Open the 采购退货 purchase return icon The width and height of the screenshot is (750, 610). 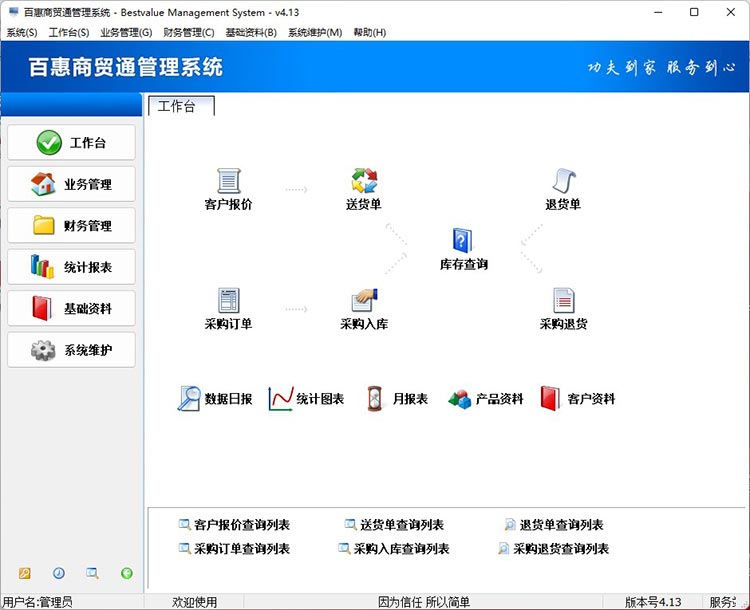pyautogui.click(x=563, y=300)
